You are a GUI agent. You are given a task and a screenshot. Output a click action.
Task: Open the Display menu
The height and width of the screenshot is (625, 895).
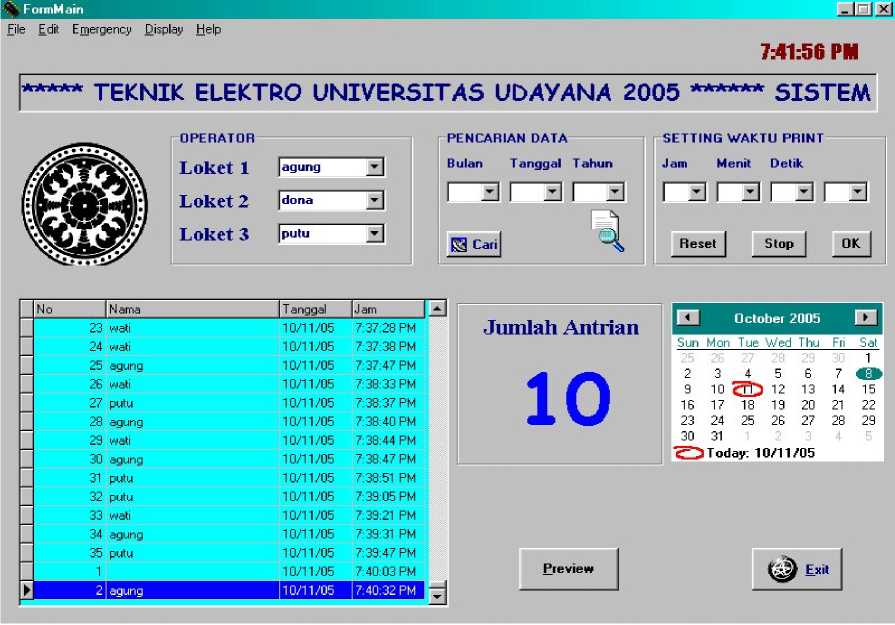(x=164, y=30)
